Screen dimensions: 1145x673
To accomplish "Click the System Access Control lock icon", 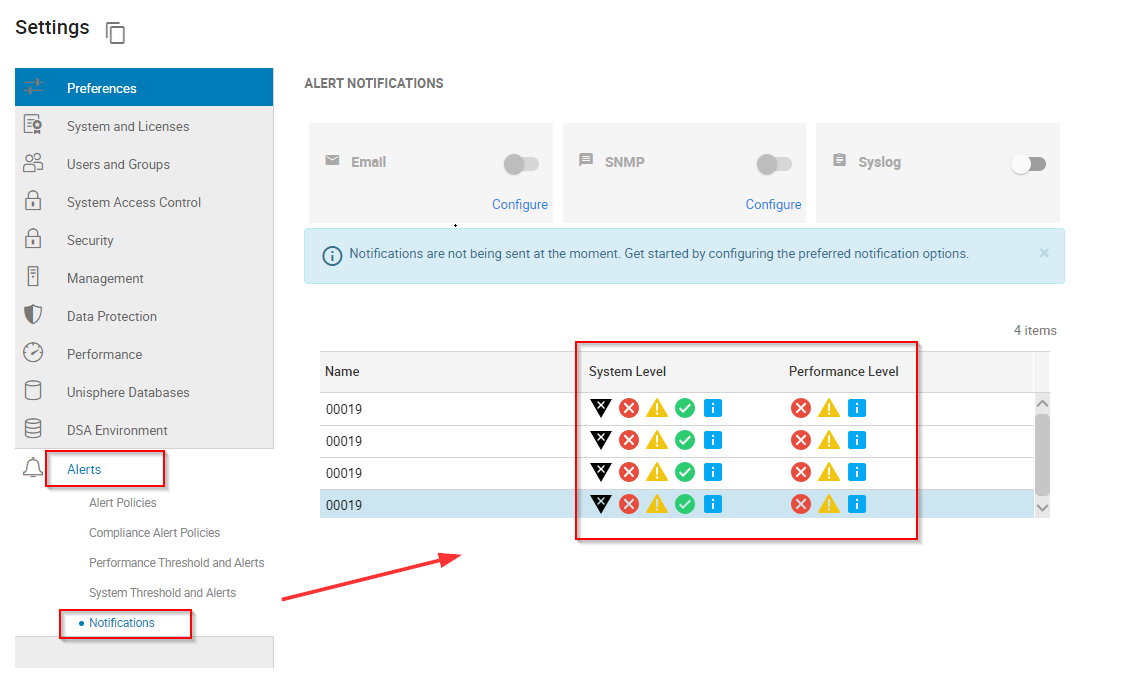I will click(33, 201).
